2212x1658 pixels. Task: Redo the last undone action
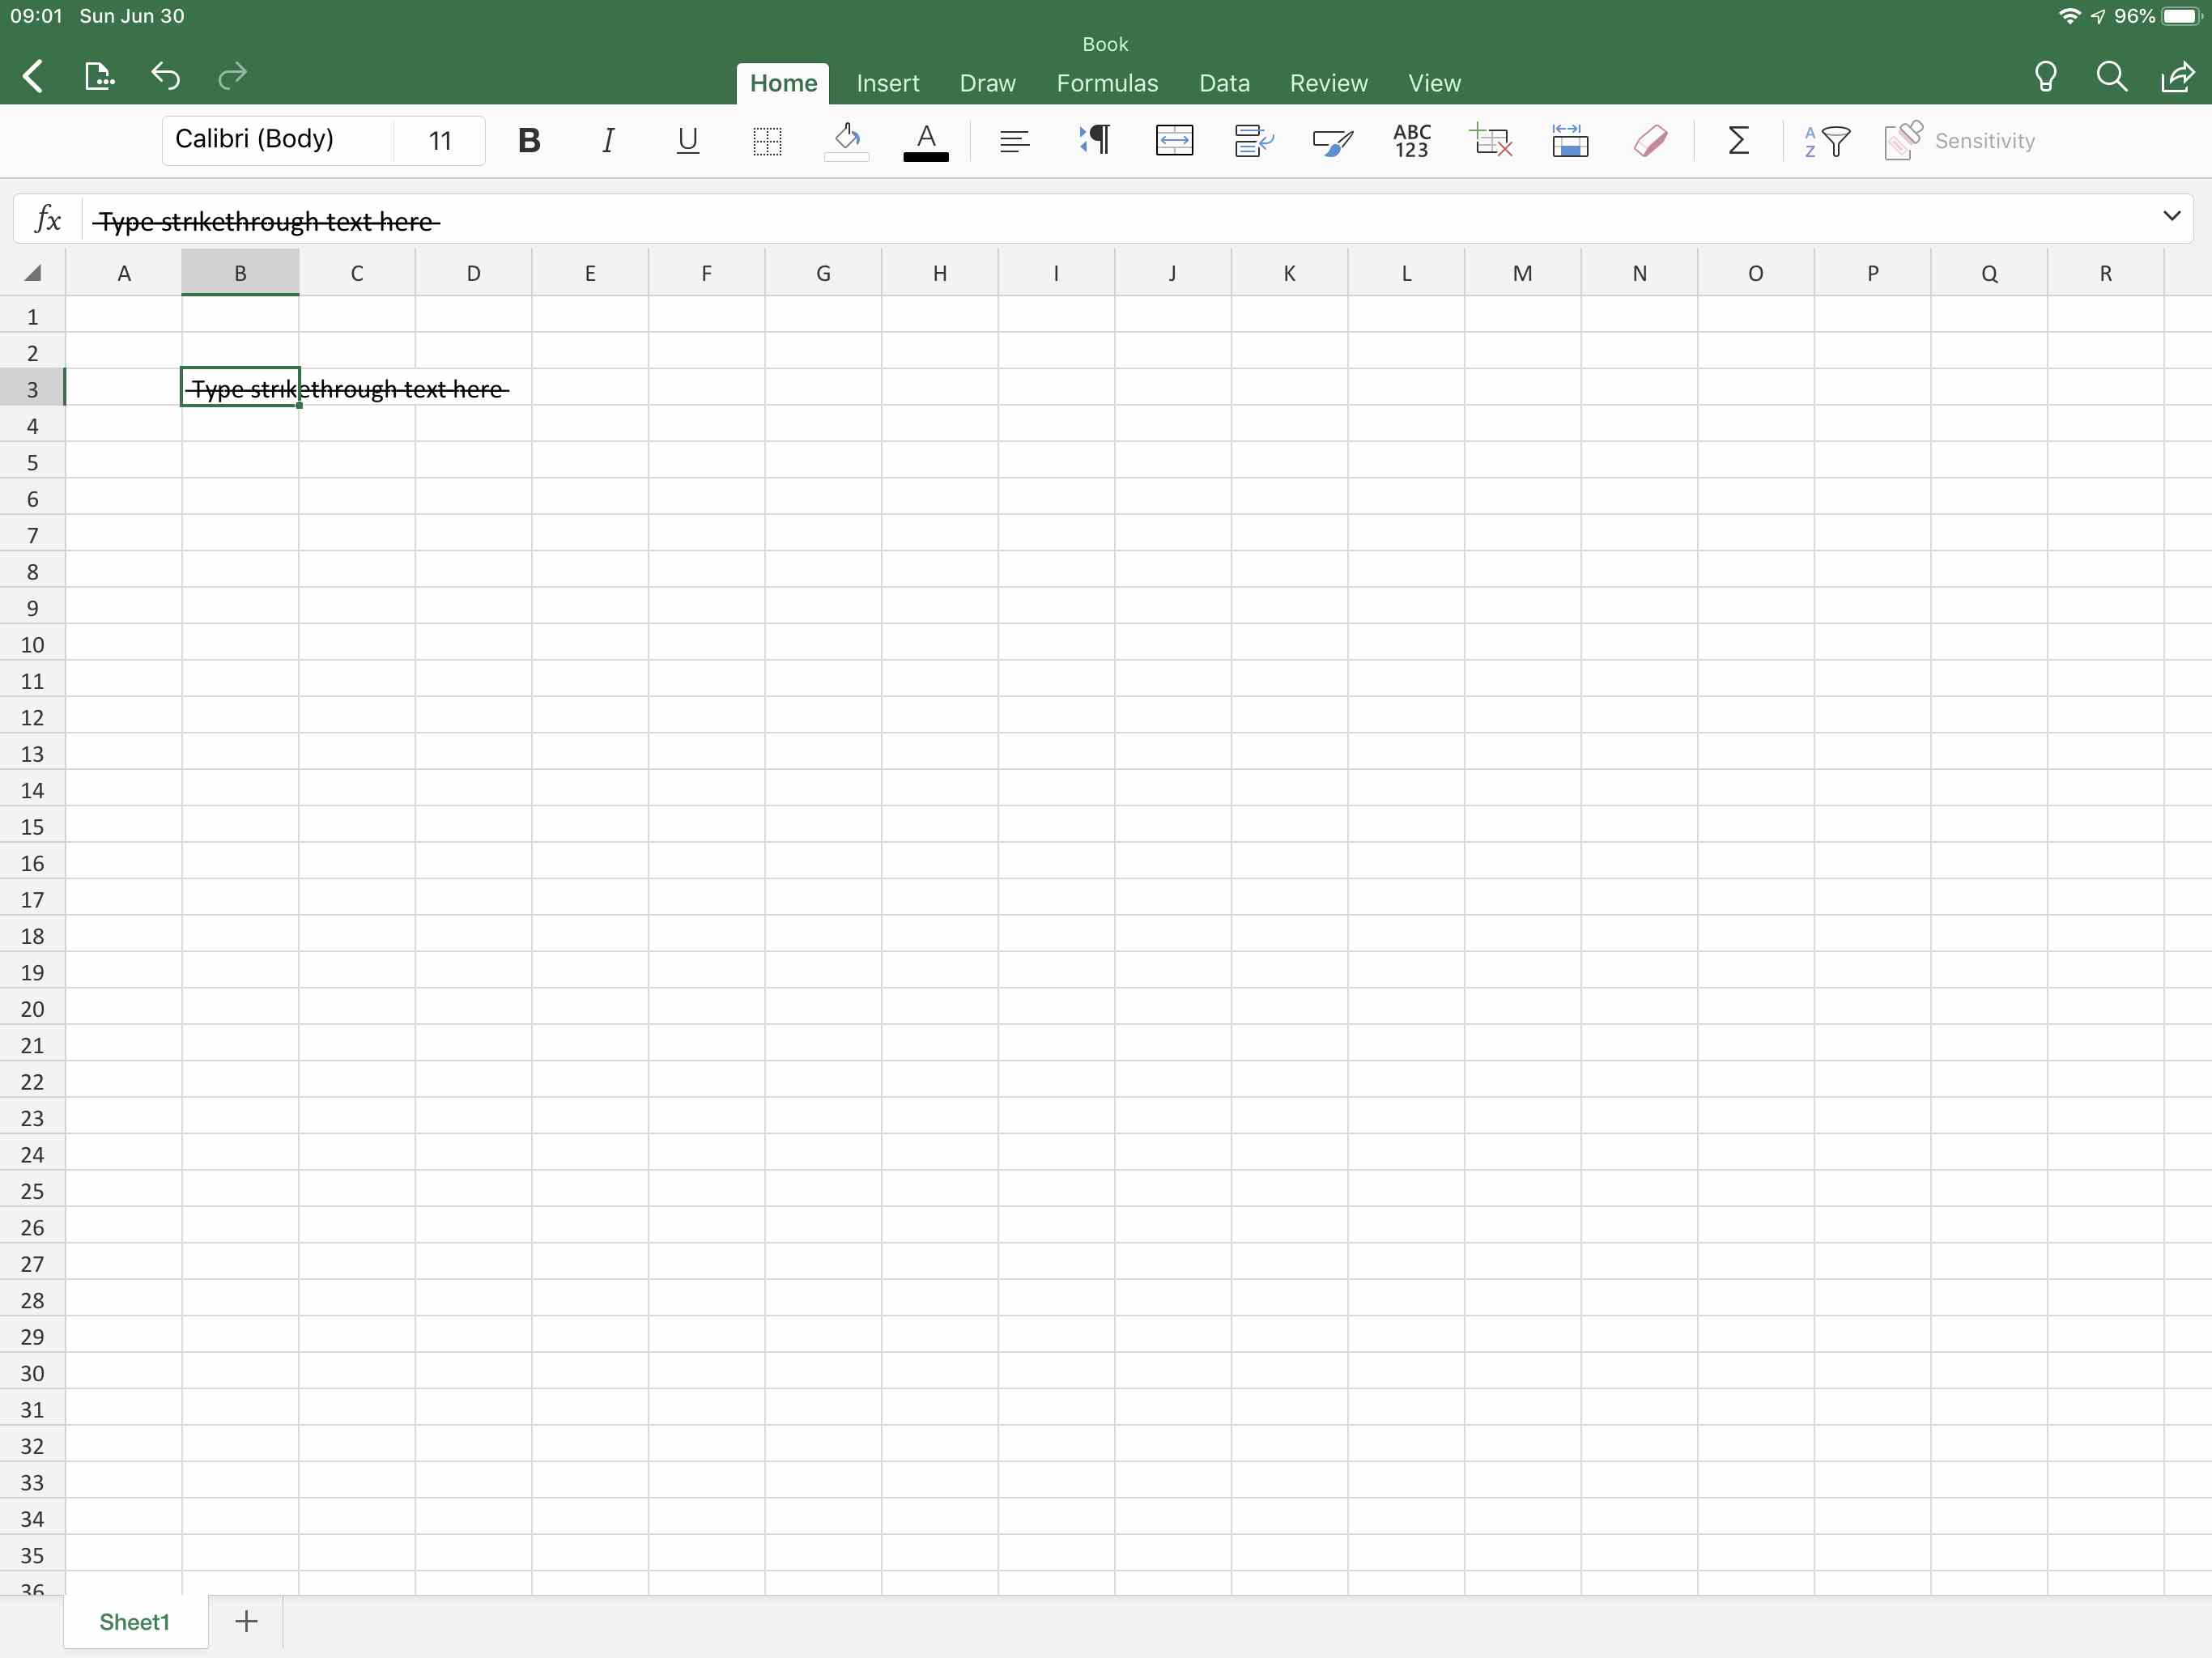point(232,77)
